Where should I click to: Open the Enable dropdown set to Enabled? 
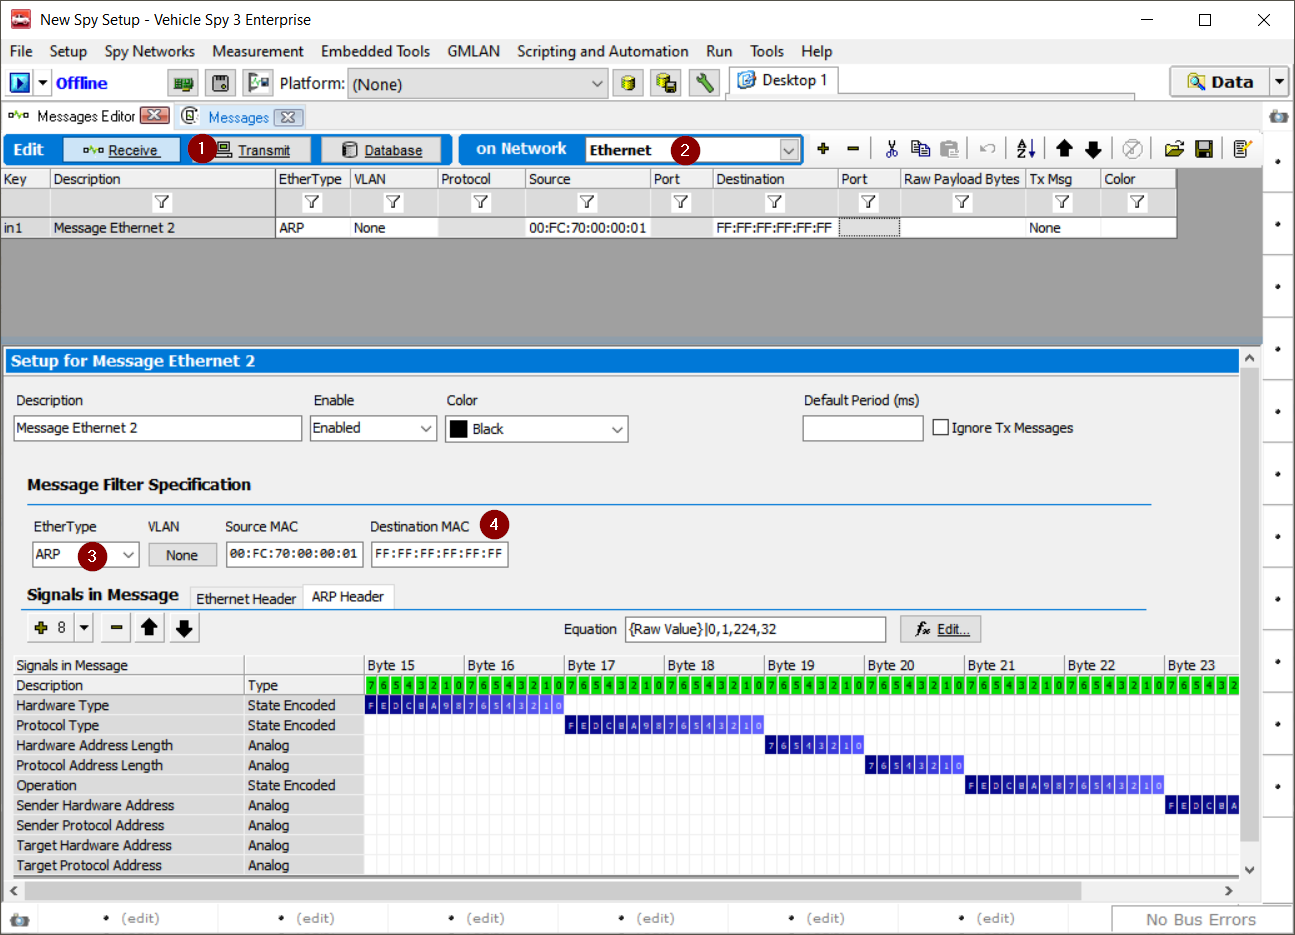tap(373, 428)
